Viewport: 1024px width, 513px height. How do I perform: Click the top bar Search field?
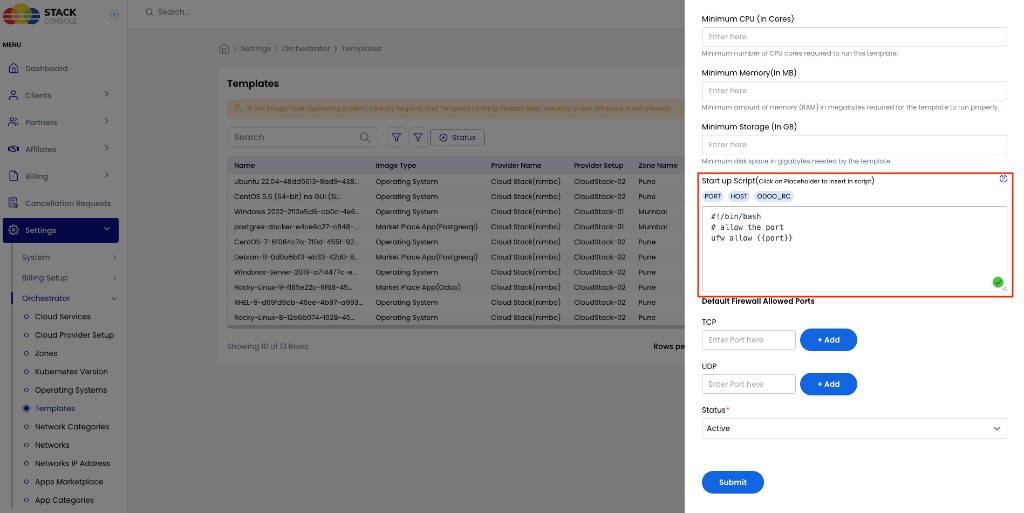click(x=174, y=12)
